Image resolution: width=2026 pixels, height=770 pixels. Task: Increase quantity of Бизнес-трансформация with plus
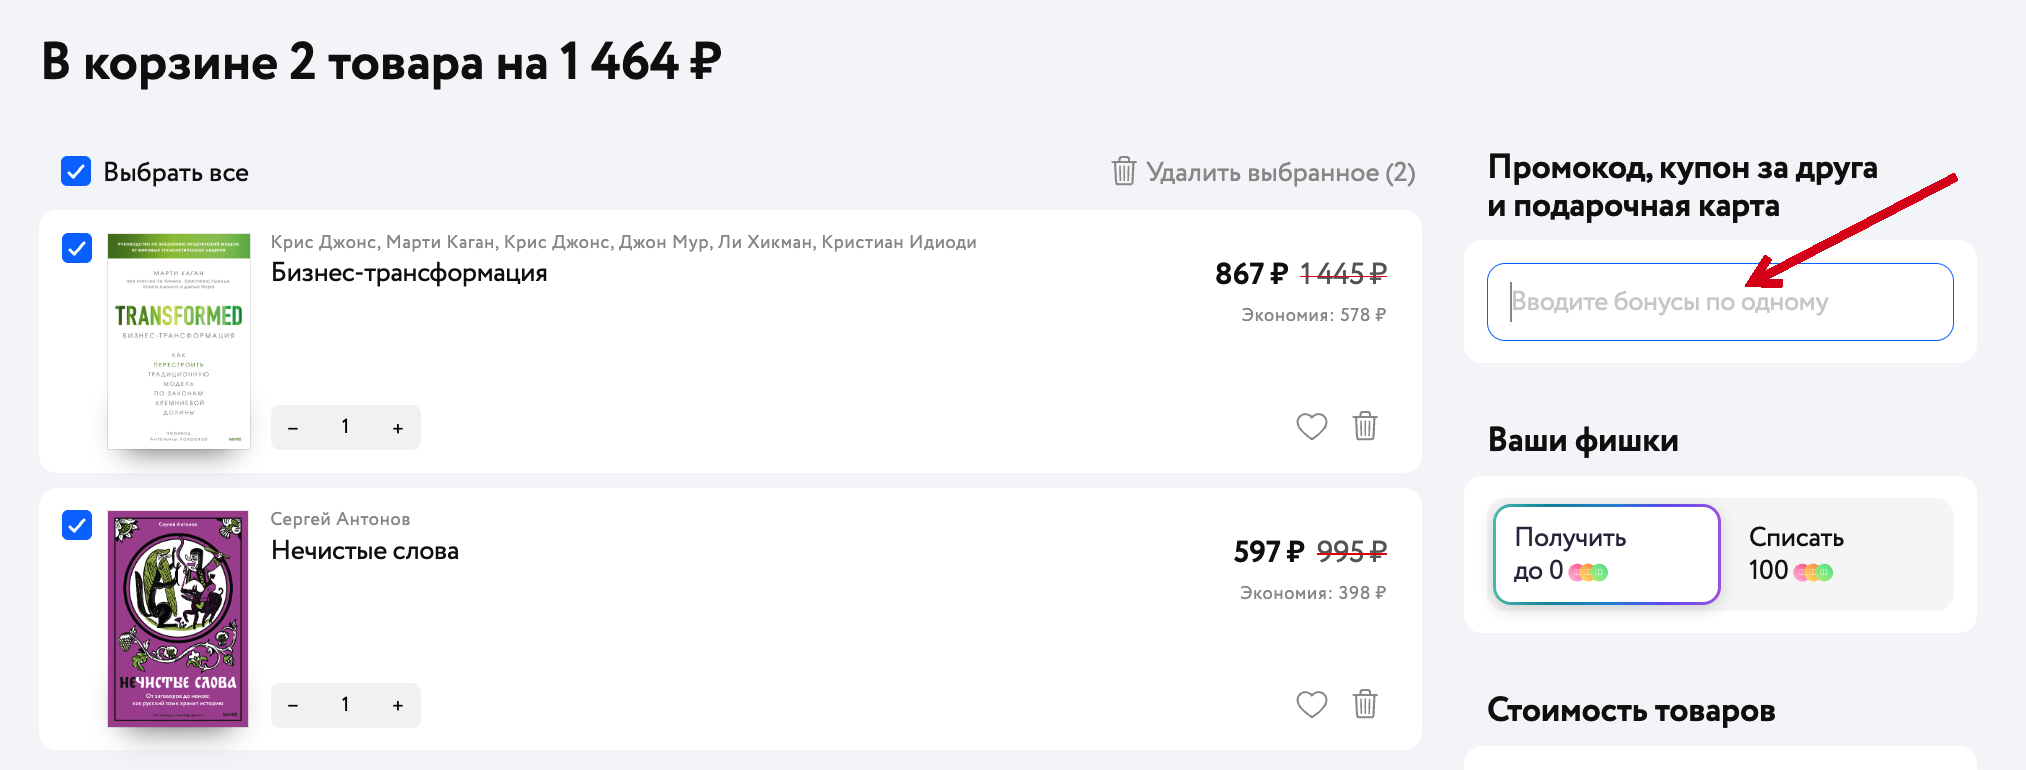point(398,428)
